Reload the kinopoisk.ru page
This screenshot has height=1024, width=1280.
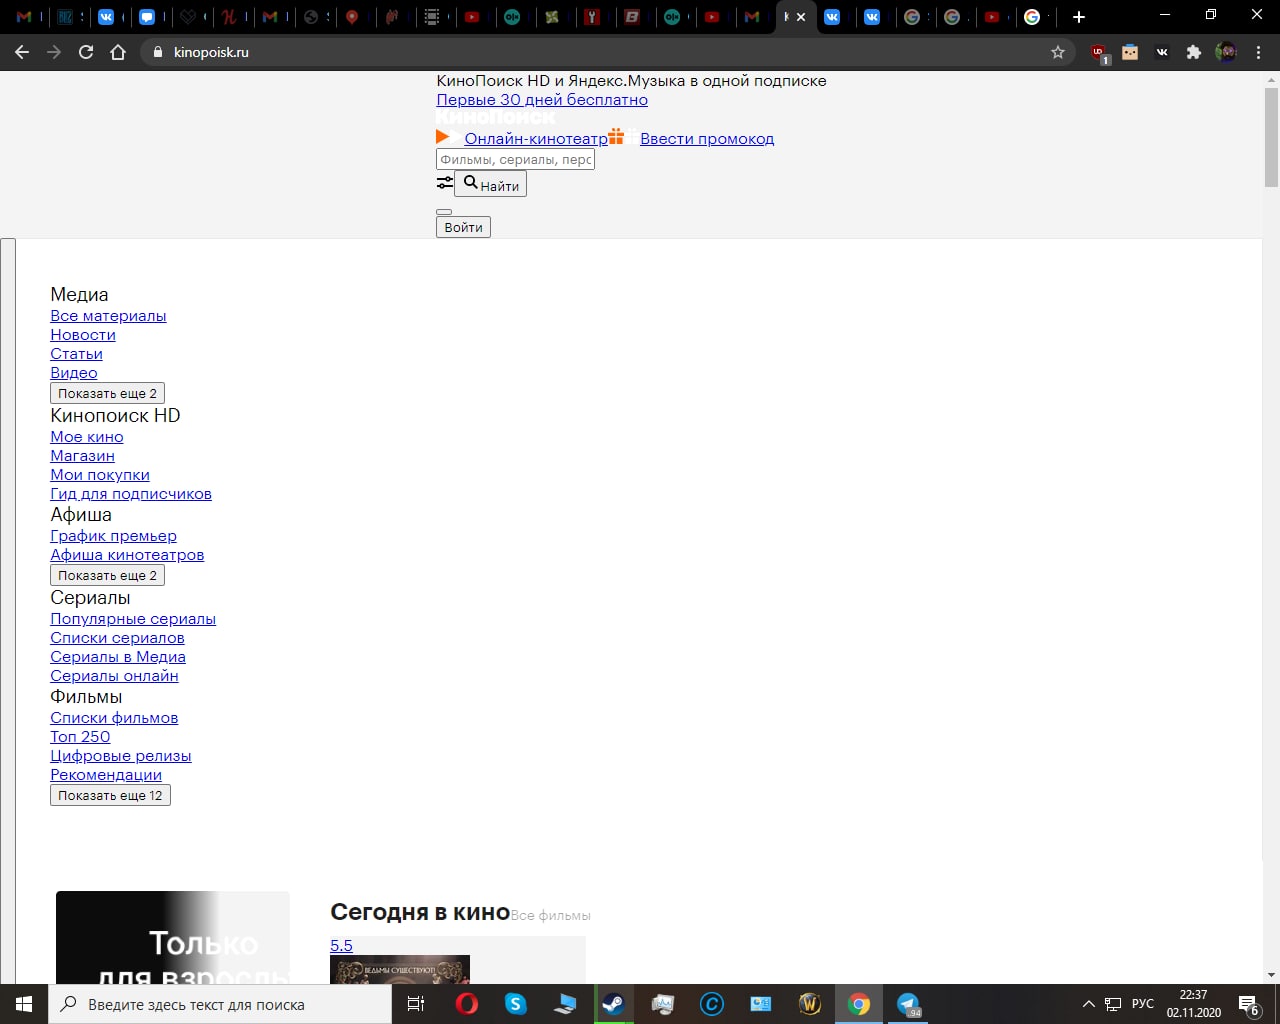[86, 52]
